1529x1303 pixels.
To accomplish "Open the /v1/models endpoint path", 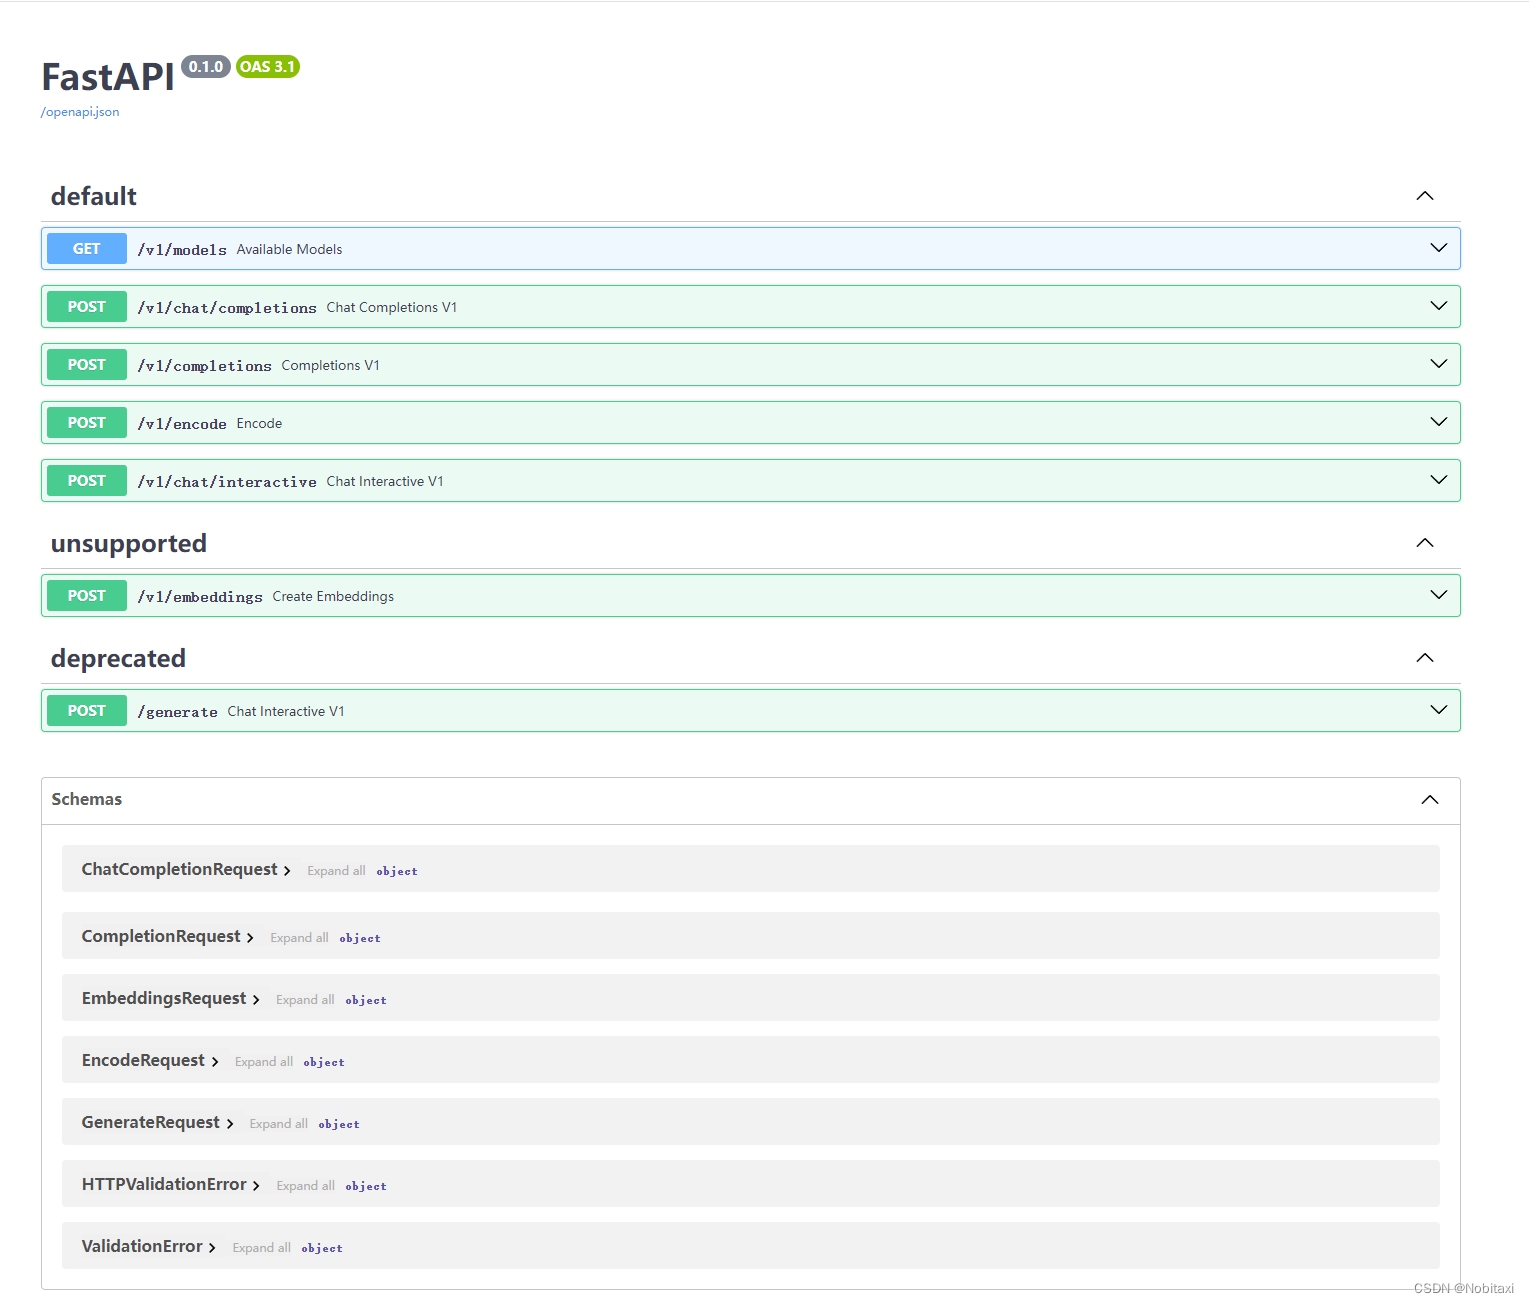I will pyautogui.click(x=182, y=250).
